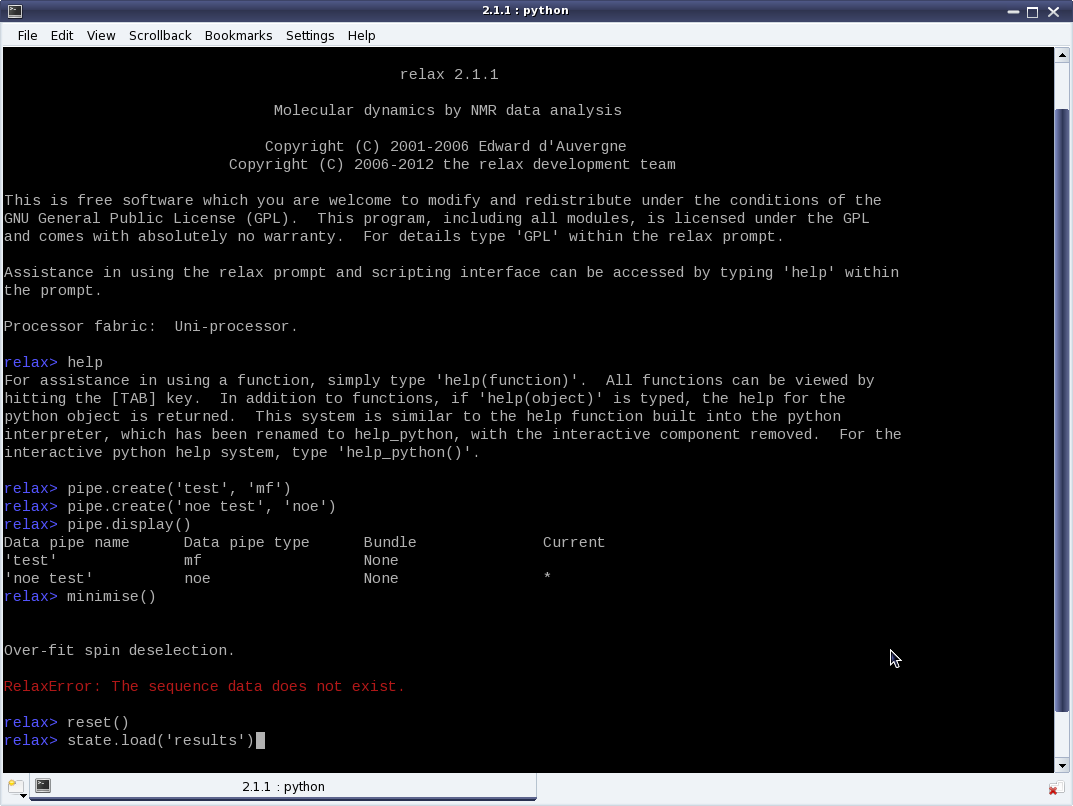Click the state.load('results') command line
1073x806 pixels.
[x=160, y=741]
